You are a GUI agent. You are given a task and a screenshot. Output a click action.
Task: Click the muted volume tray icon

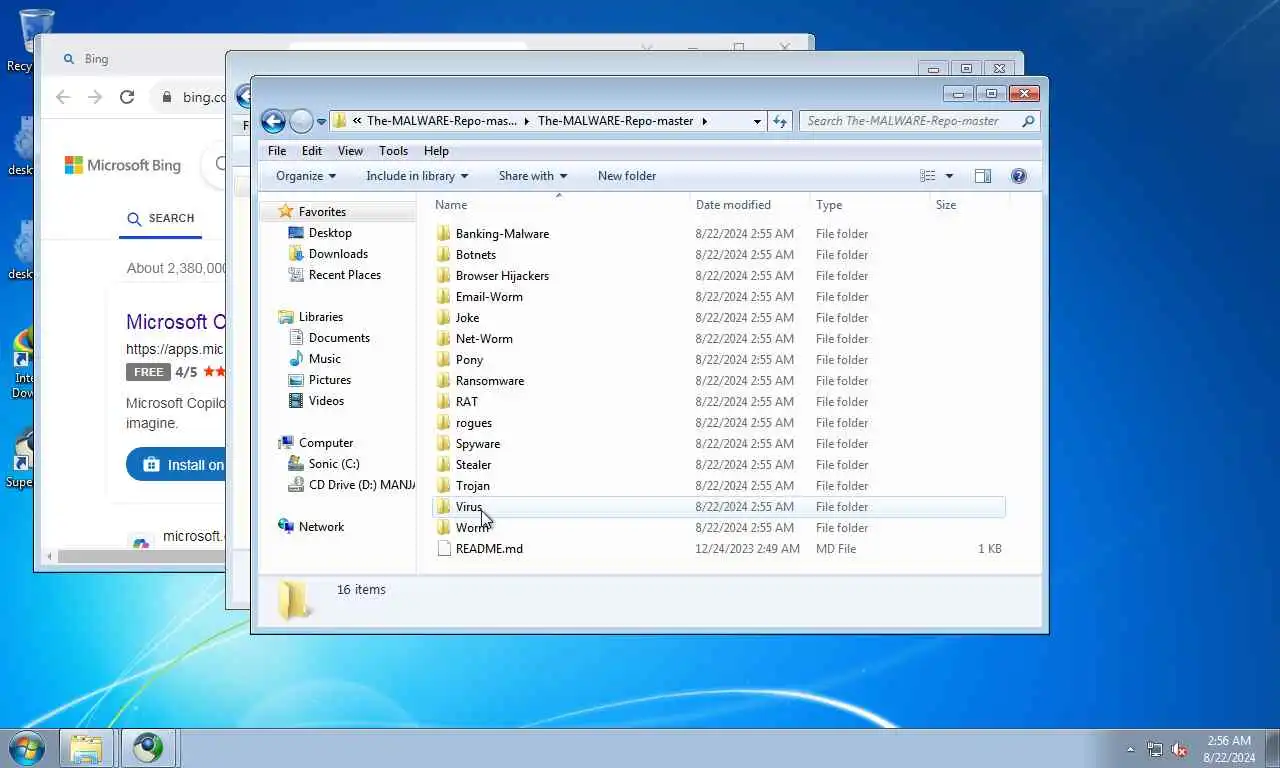click(x=1180, y=749)
